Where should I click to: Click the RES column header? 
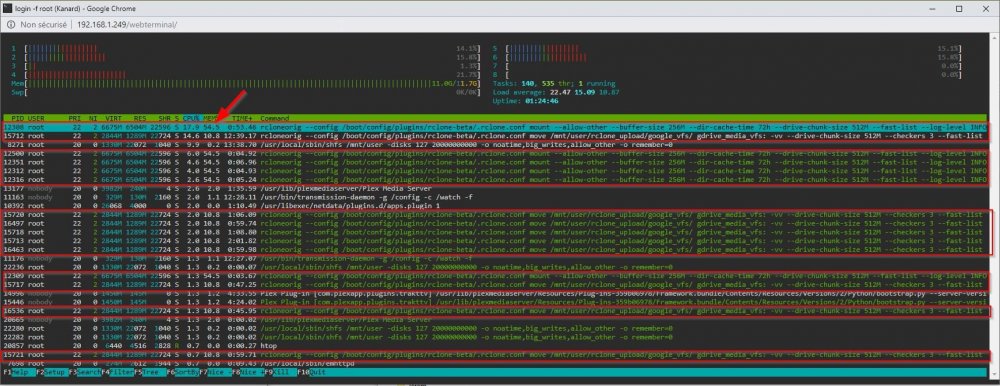coord(140,119)
